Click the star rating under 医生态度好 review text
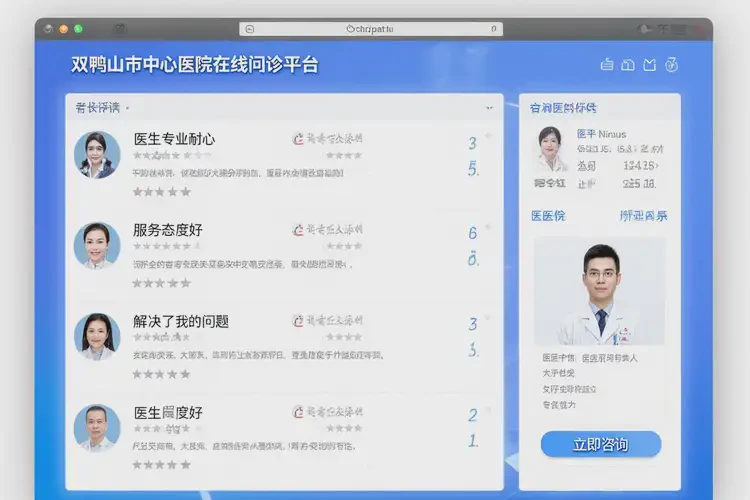This screenshot has width=750, height=500. tap(161, 465)
